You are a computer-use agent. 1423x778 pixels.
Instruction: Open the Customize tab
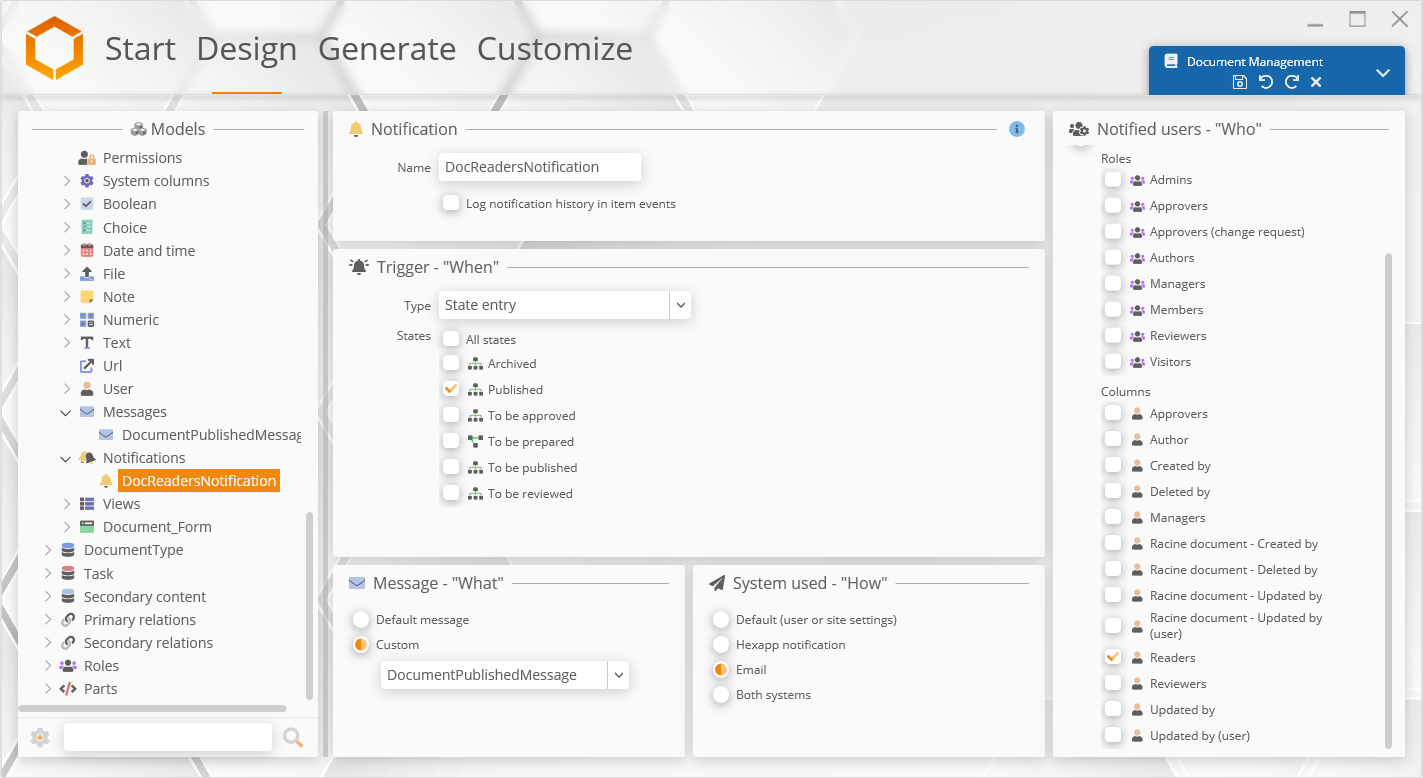554,48
